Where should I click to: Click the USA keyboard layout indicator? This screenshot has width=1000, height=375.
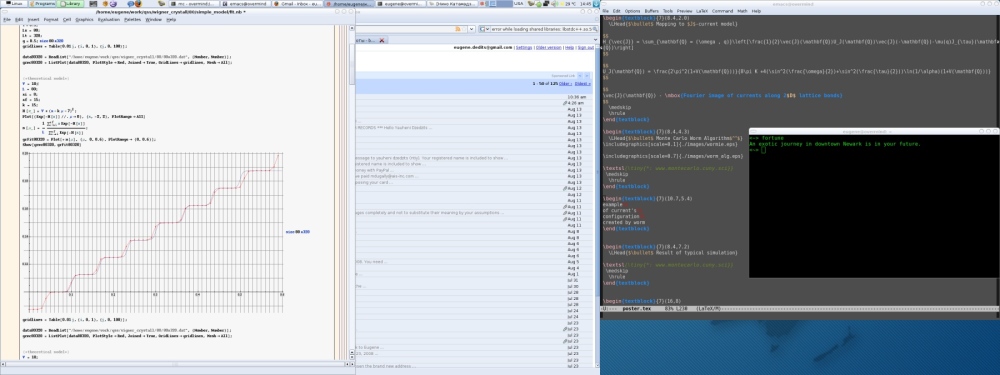pyautogui.click(x=518, y=3)
